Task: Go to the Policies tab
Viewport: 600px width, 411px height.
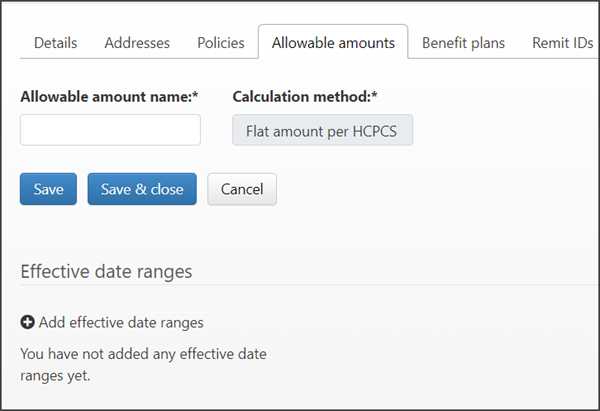Action: [220, 43]
